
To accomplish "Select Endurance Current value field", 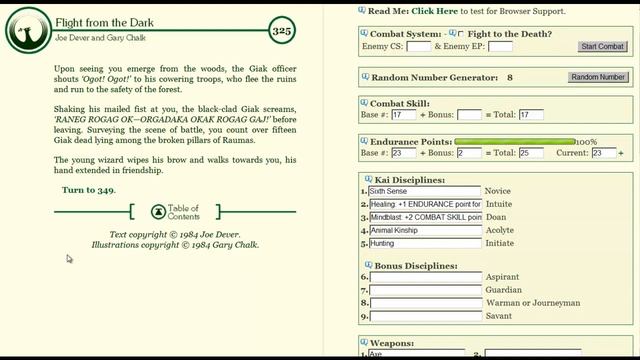I will (604, 153).
